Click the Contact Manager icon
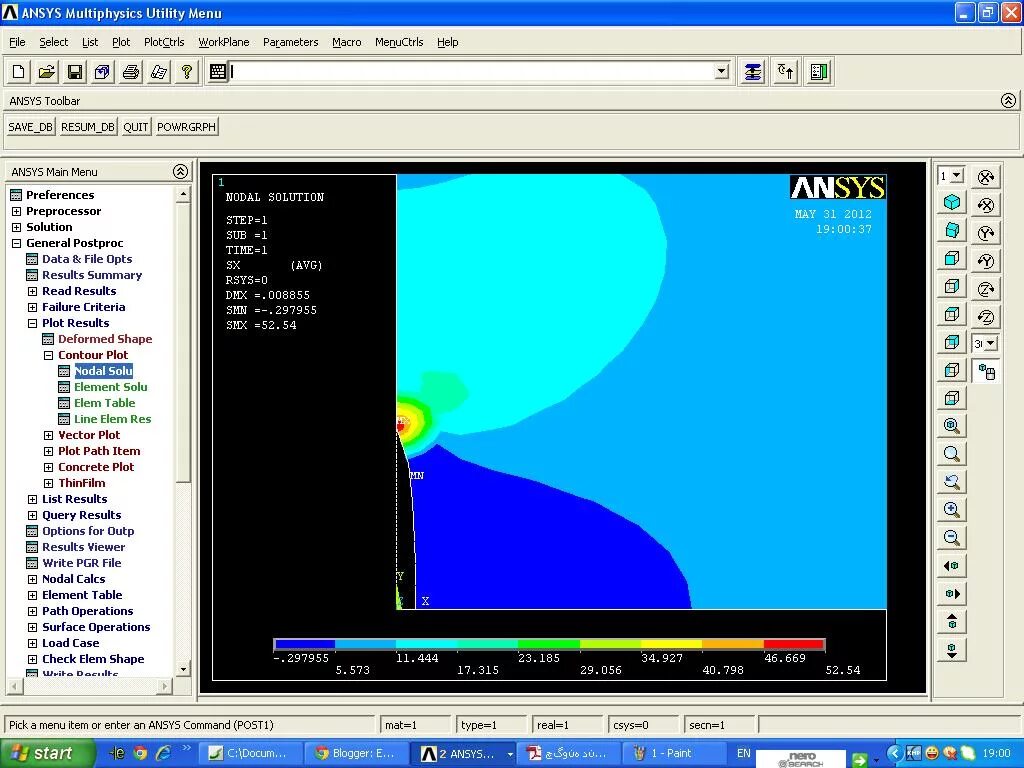 click(x=819, y=72)
